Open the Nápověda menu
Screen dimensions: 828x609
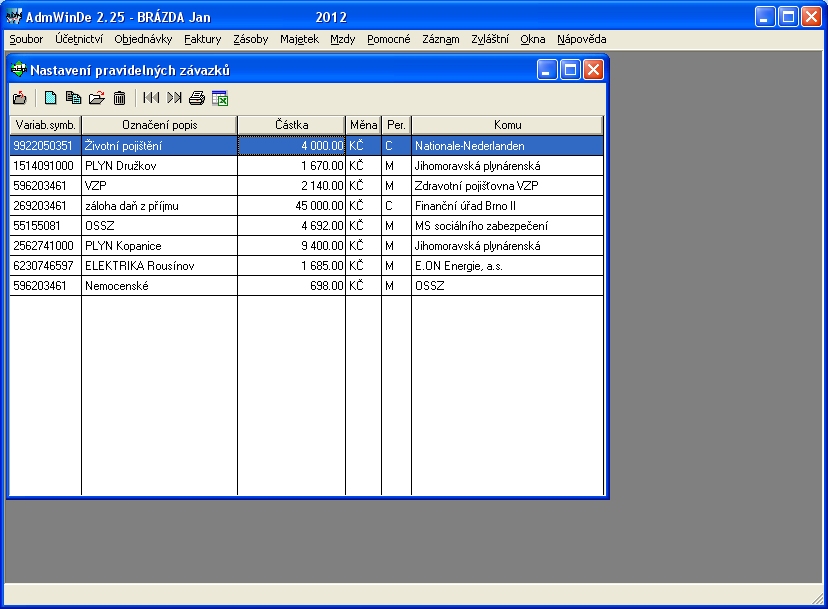pyautogui.click(x=581, y=39)
